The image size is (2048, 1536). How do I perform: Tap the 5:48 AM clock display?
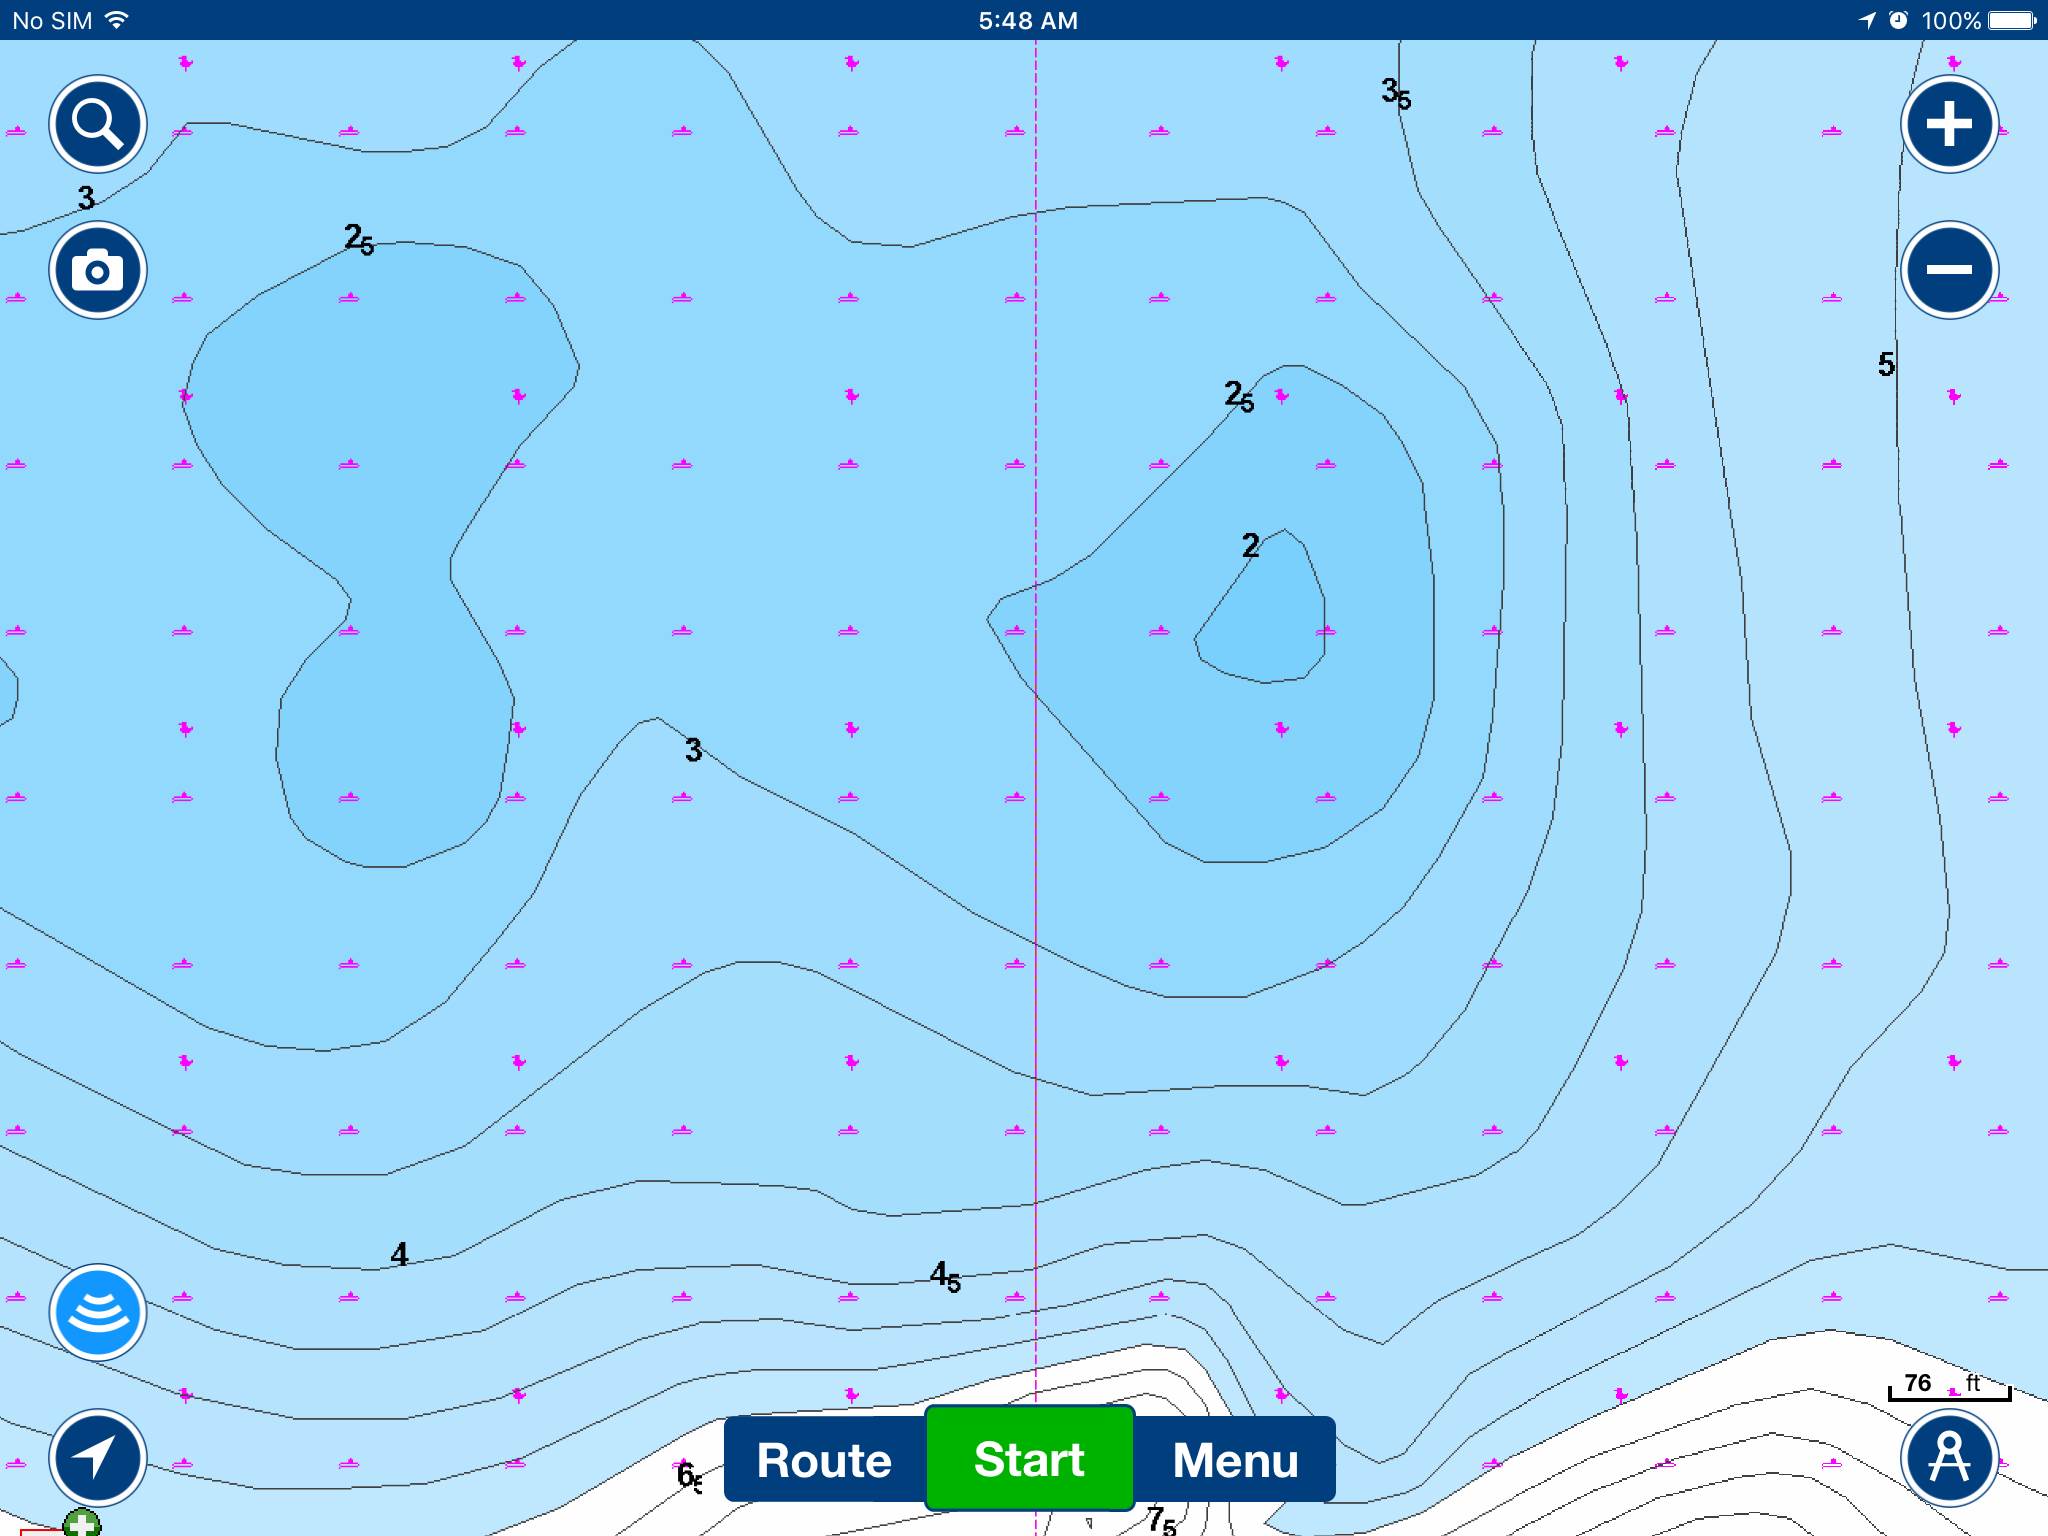point(1027,20)
